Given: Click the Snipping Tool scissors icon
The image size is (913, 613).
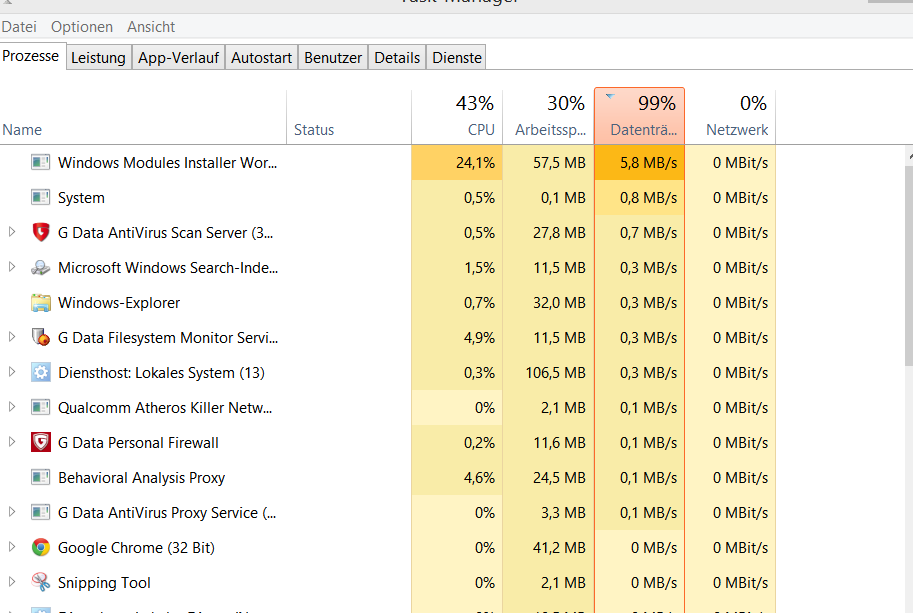Looking at the screenshot, I should coord(40,582).
